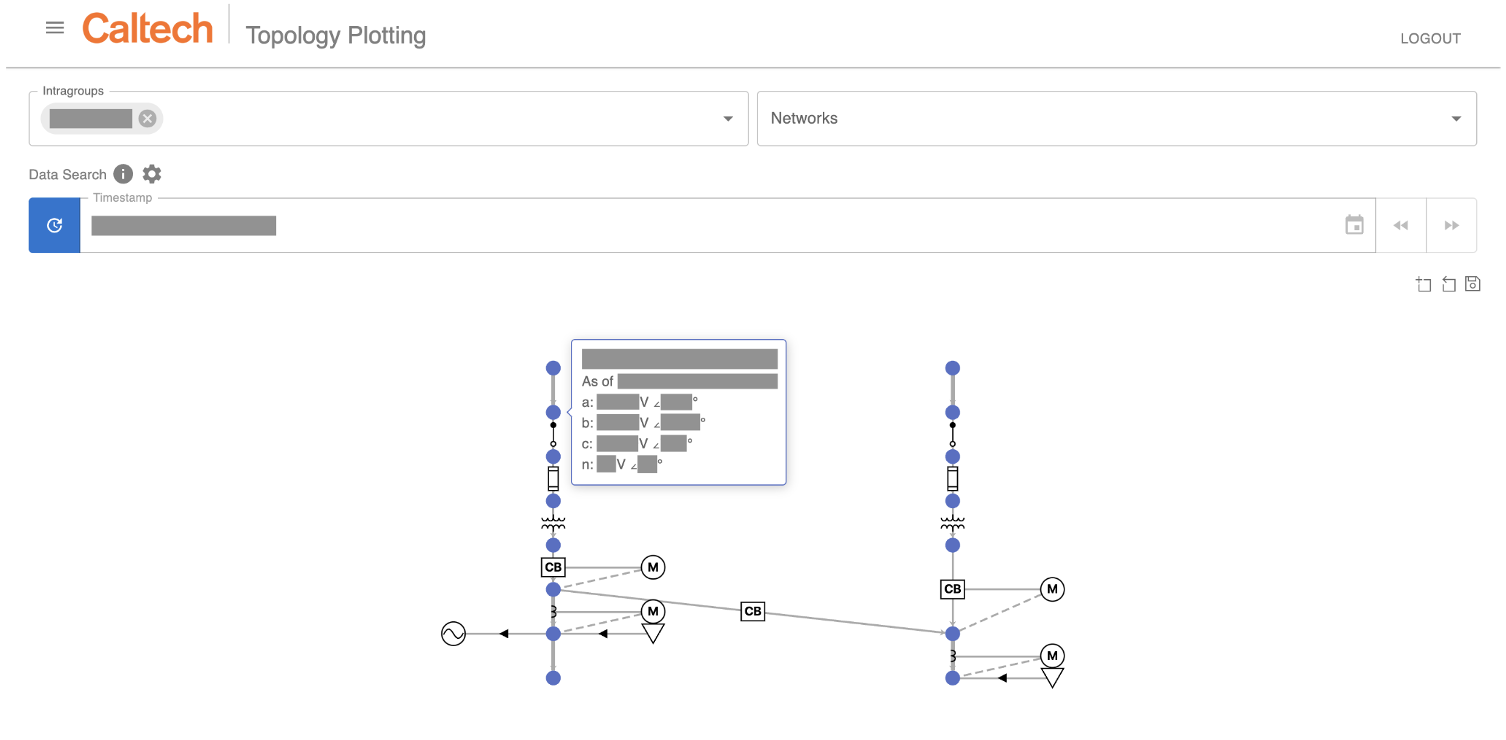Open the Networks dropdown
This screenshot has width=1506, height=740.
click(x=1116, y=119)
